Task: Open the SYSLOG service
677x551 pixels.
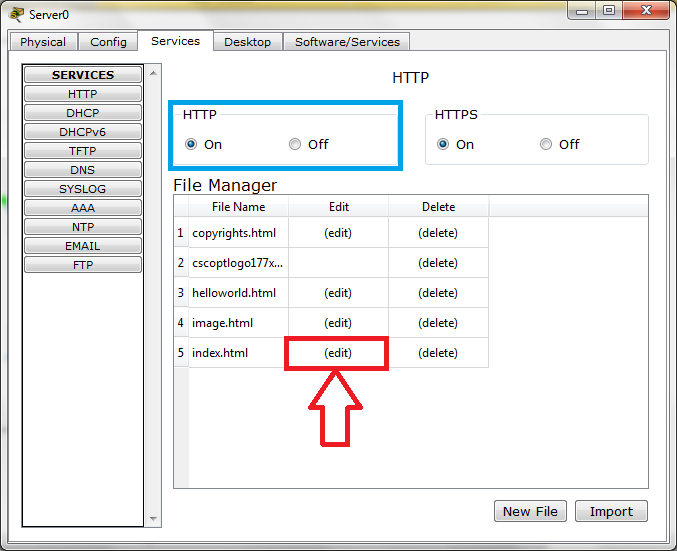Action: 83,189
